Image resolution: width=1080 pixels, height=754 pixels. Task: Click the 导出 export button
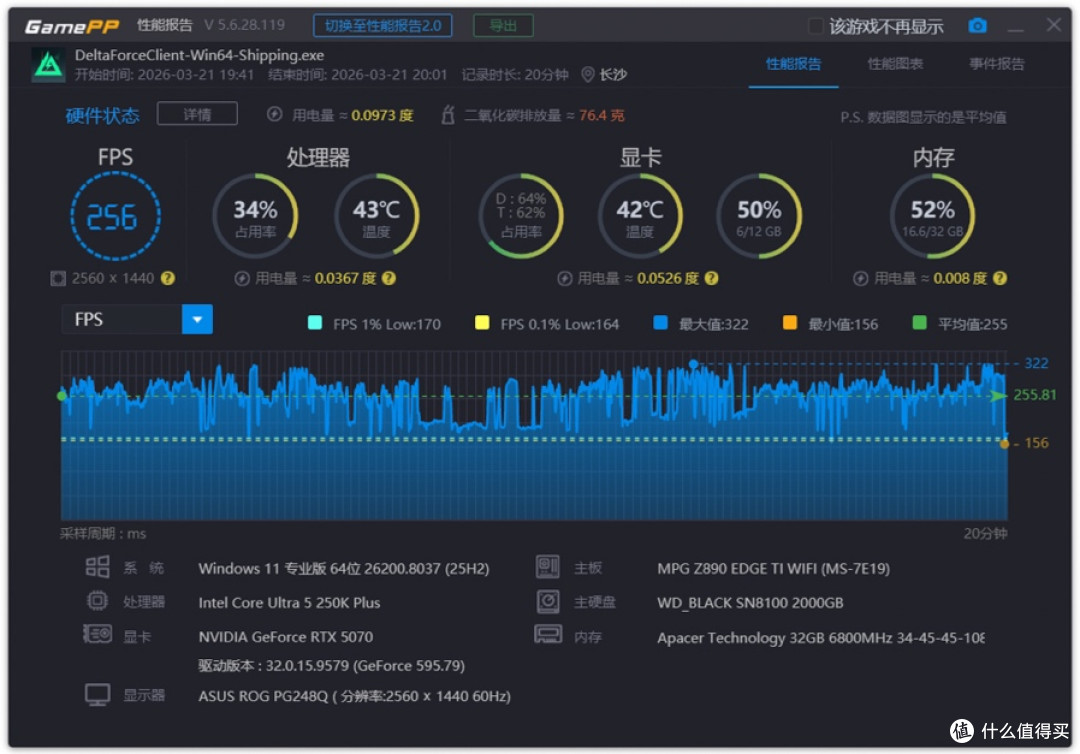click(503, 25)
